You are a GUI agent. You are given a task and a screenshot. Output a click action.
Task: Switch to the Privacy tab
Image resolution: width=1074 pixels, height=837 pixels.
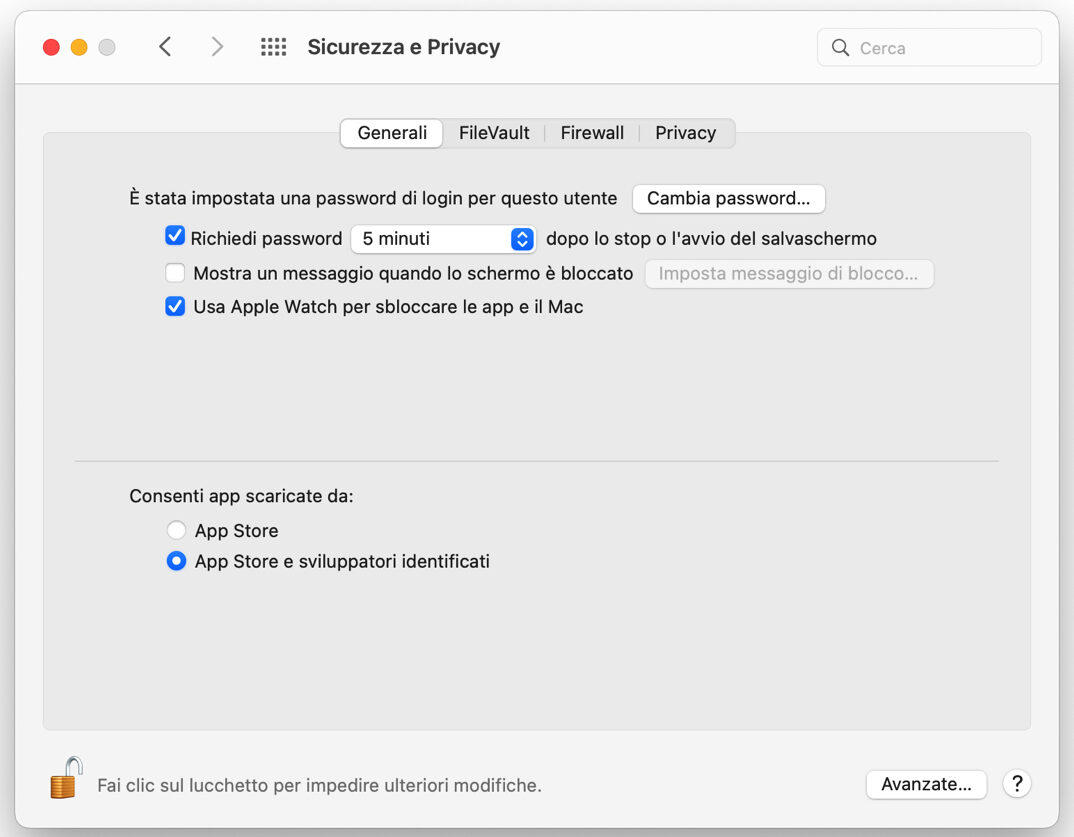(x=685, y=133)
